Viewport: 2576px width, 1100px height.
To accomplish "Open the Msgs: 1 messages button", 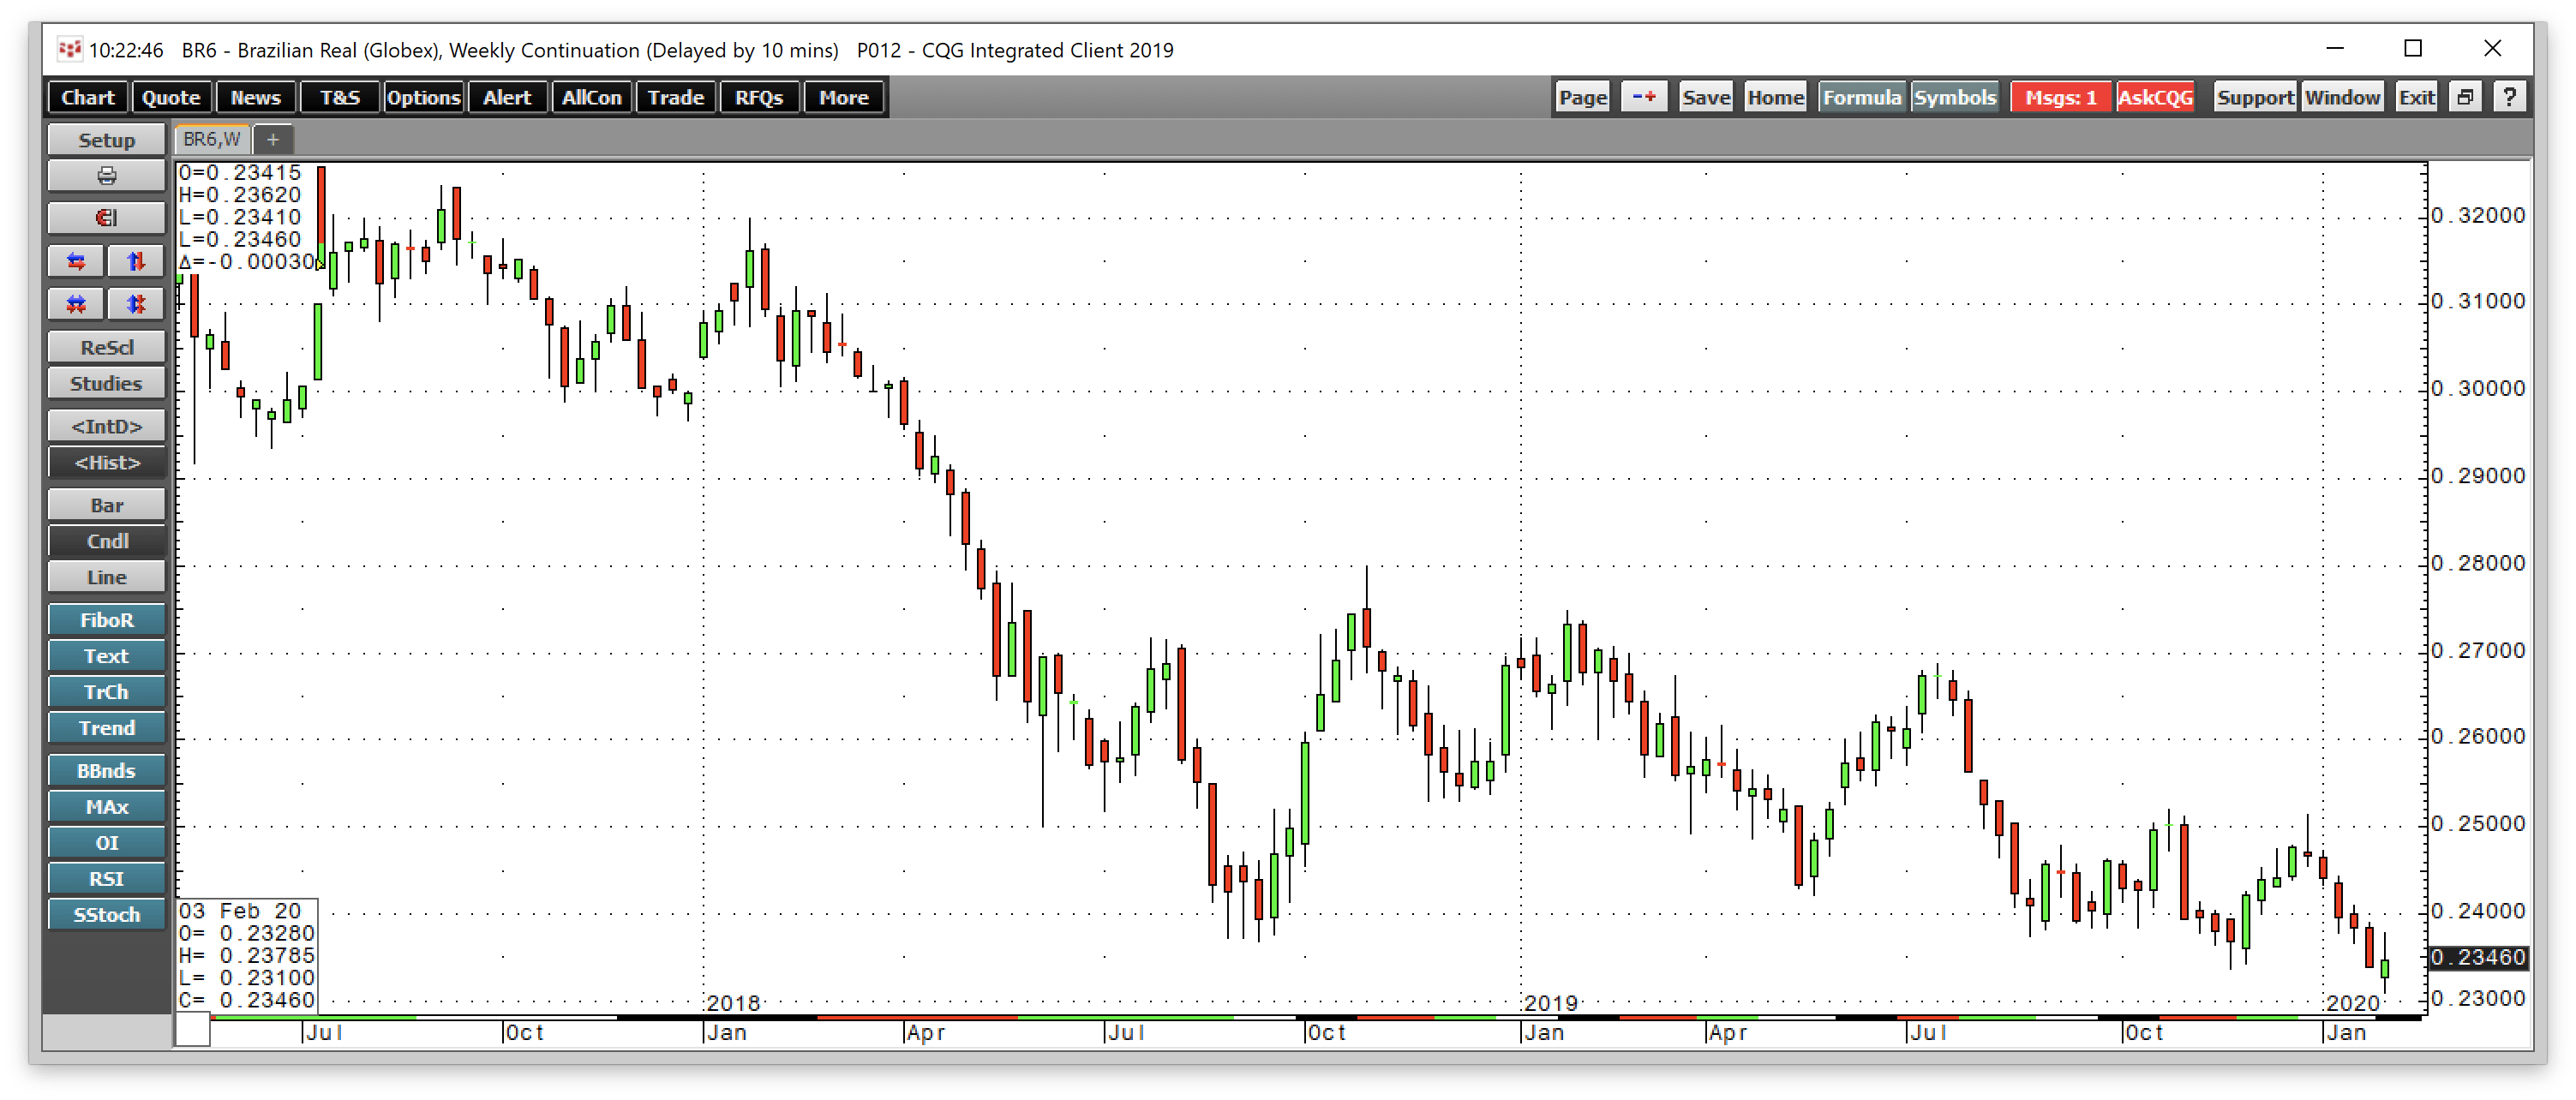I will [2060, 97].
